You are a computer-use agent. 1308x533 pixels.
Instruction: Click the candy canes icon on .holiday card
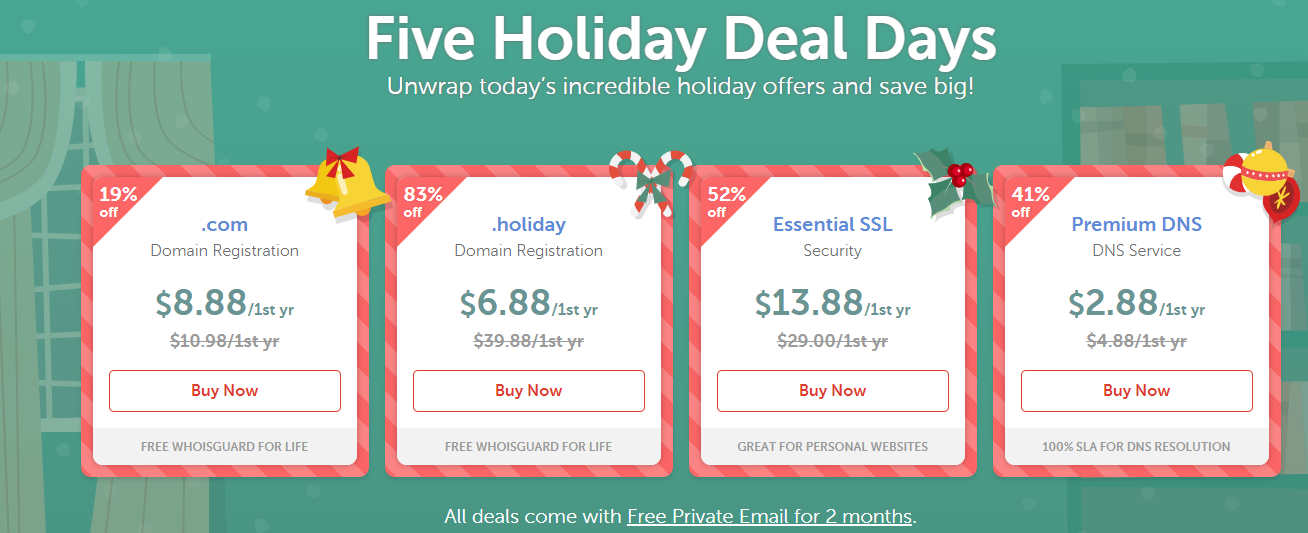click(652, 182)
